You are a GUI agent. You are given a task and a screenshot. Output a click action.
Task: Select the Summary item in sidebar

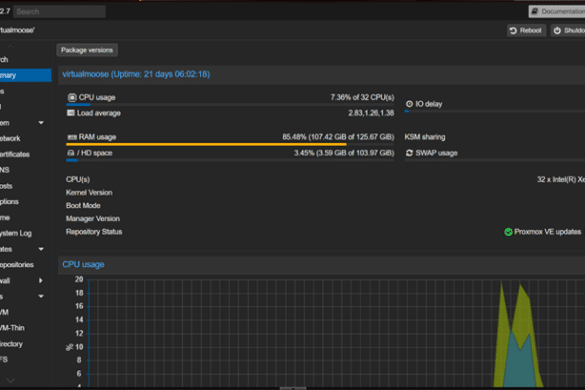click(25, 75)
